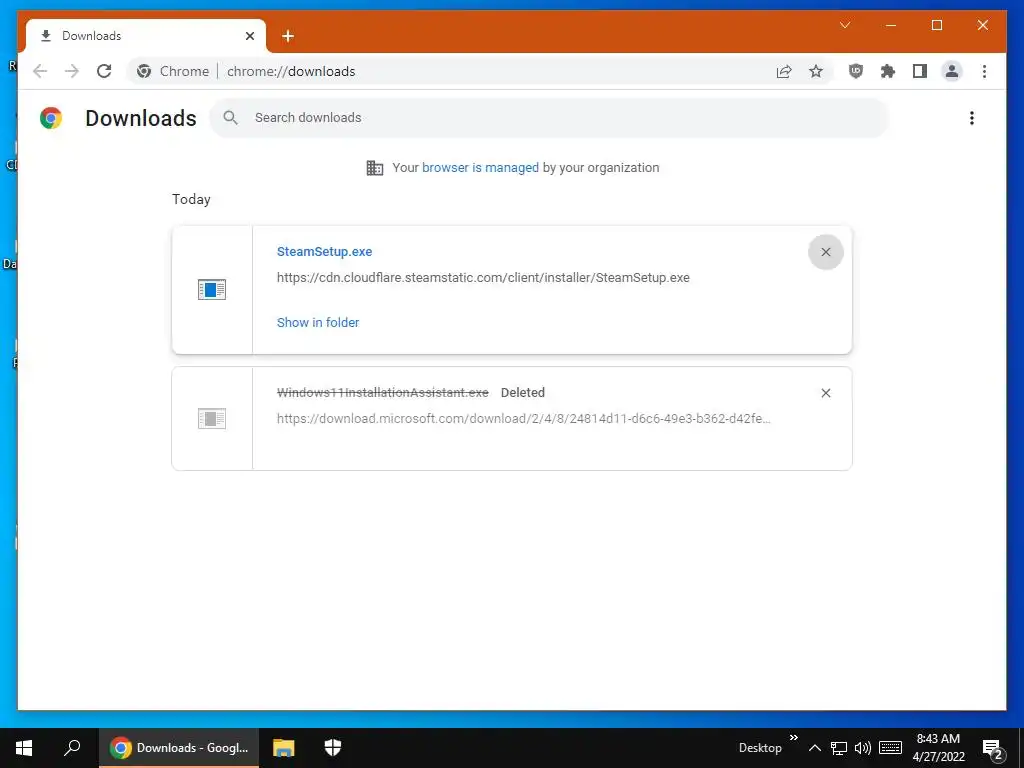Maximize the Chrome window
Image resolution: width=1024 pixels, height=768 pixels.
pos(936,25)
